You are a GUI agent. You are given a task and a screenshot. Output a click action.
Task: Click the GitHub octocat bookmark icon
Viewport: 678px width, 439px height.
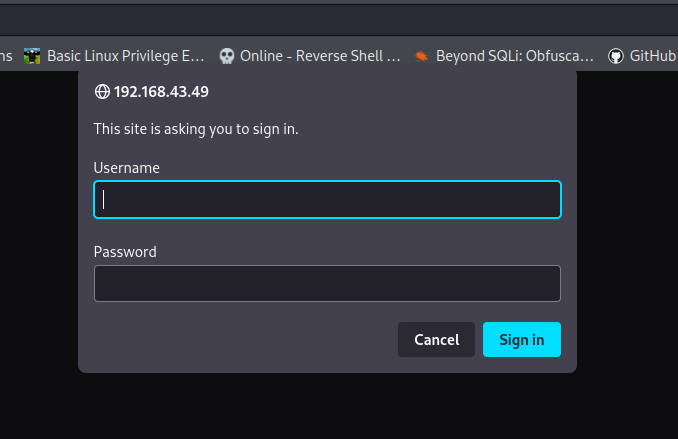pyautogui.click(x=616, y=56)
